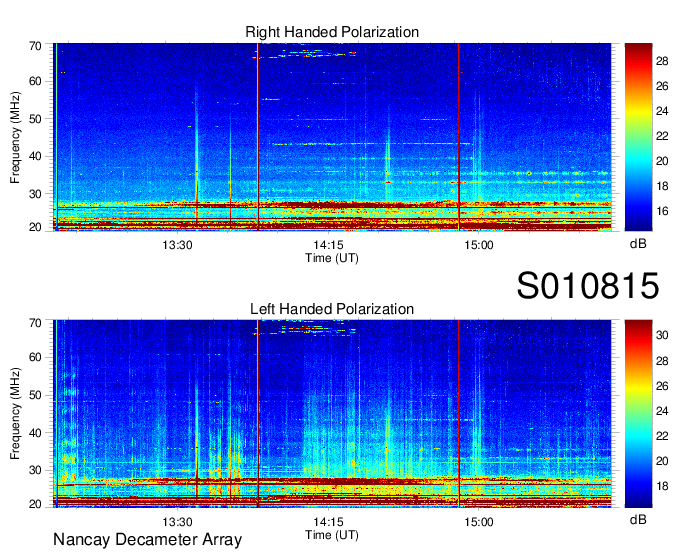Click the 14:15 tick label on top plot
Viewport: 680px width, 552px height.
(328, 245)
